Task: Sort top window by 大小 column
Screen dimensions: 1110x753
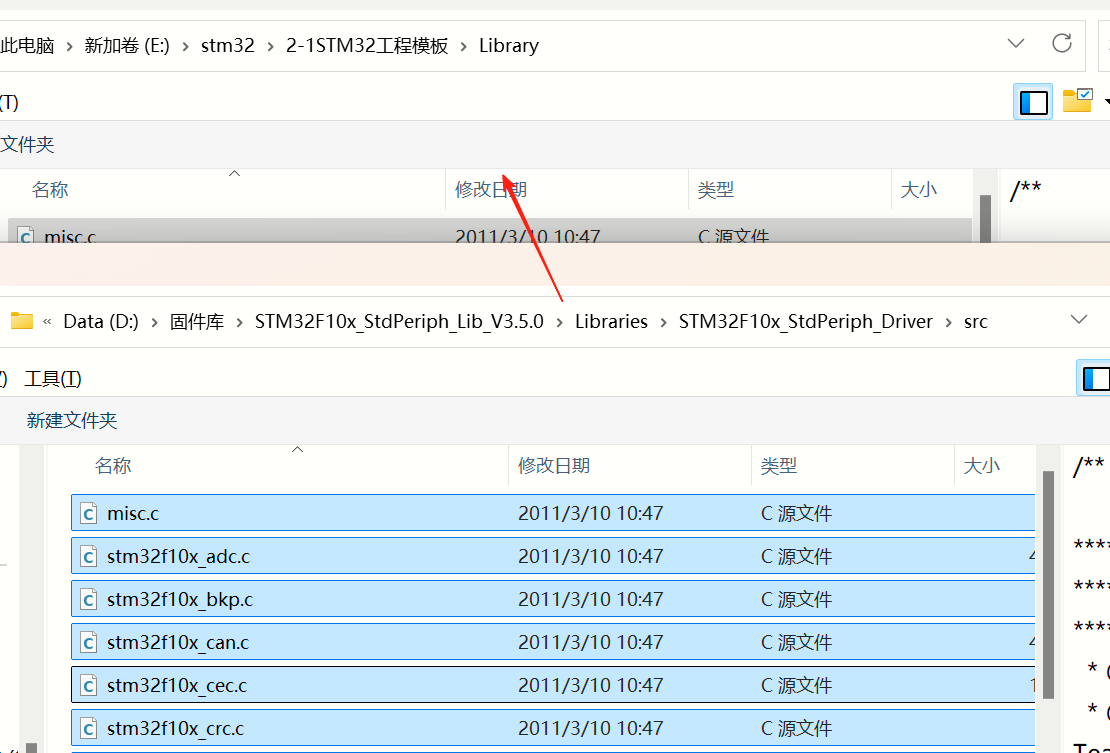Action: [918, 190]
